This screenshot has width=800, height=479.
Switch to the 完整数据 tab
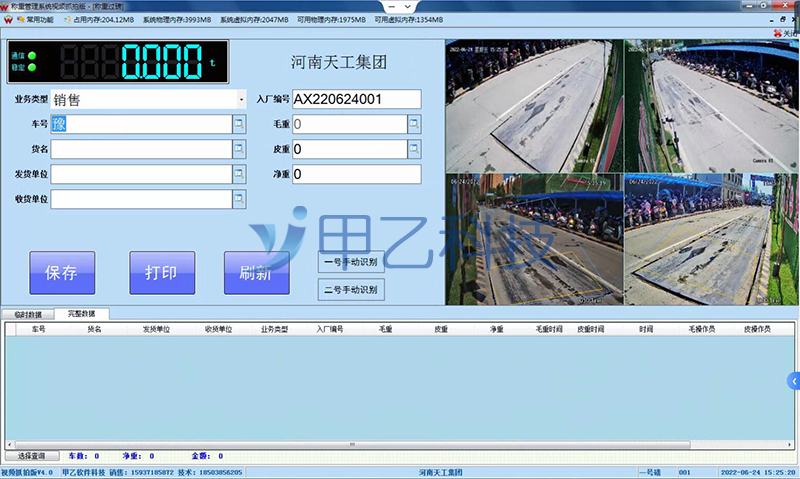(81, 314)
